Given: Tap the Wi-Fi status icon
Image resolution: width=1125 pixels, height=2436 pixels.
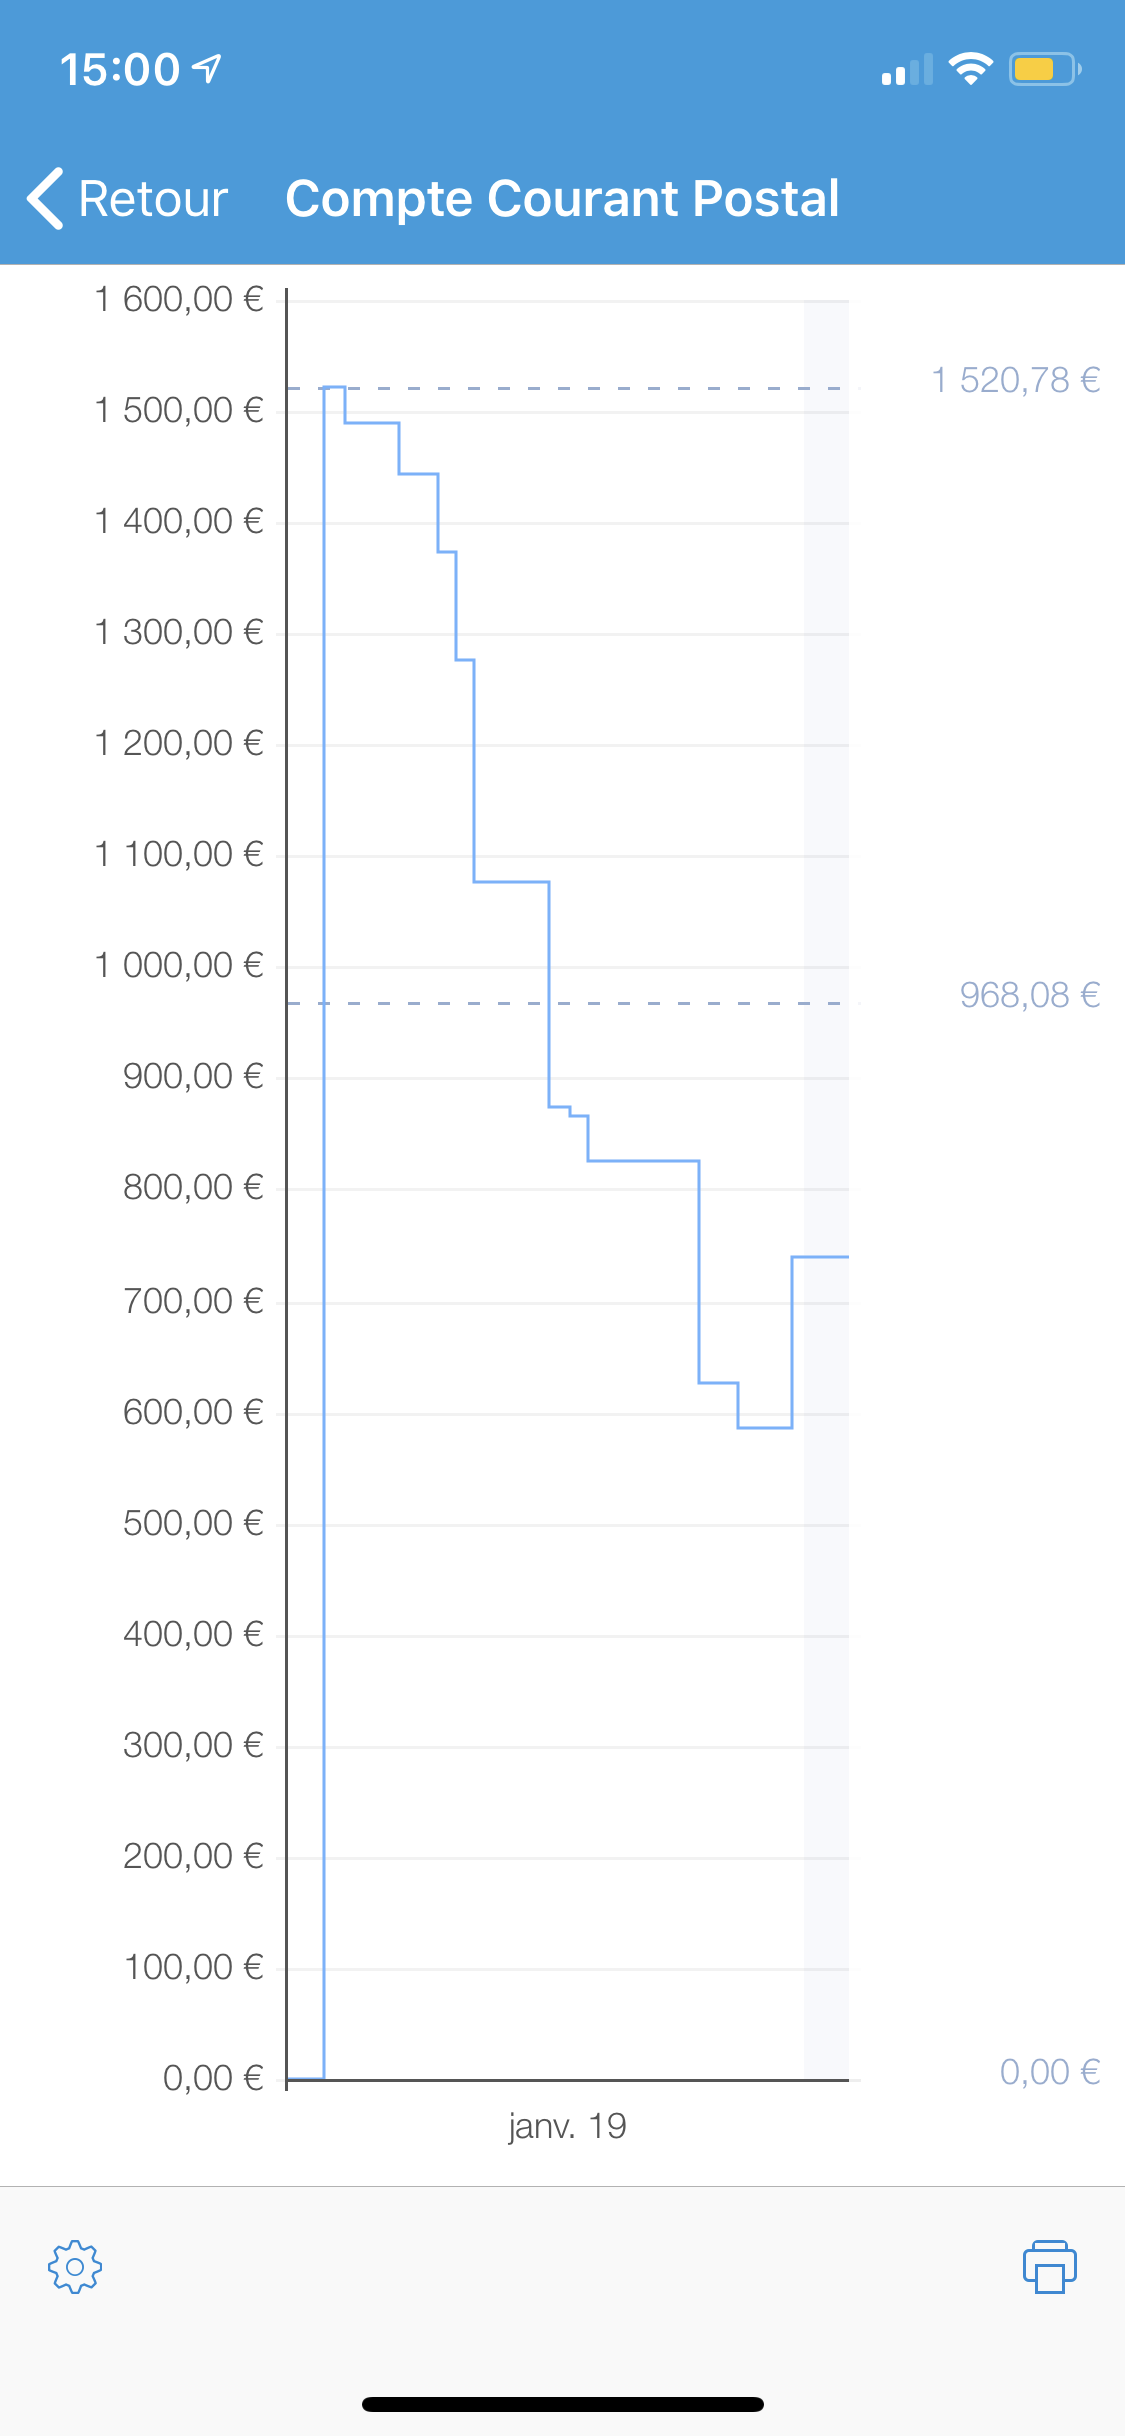Looking at the screenshot, I should [x=970, y=69].
